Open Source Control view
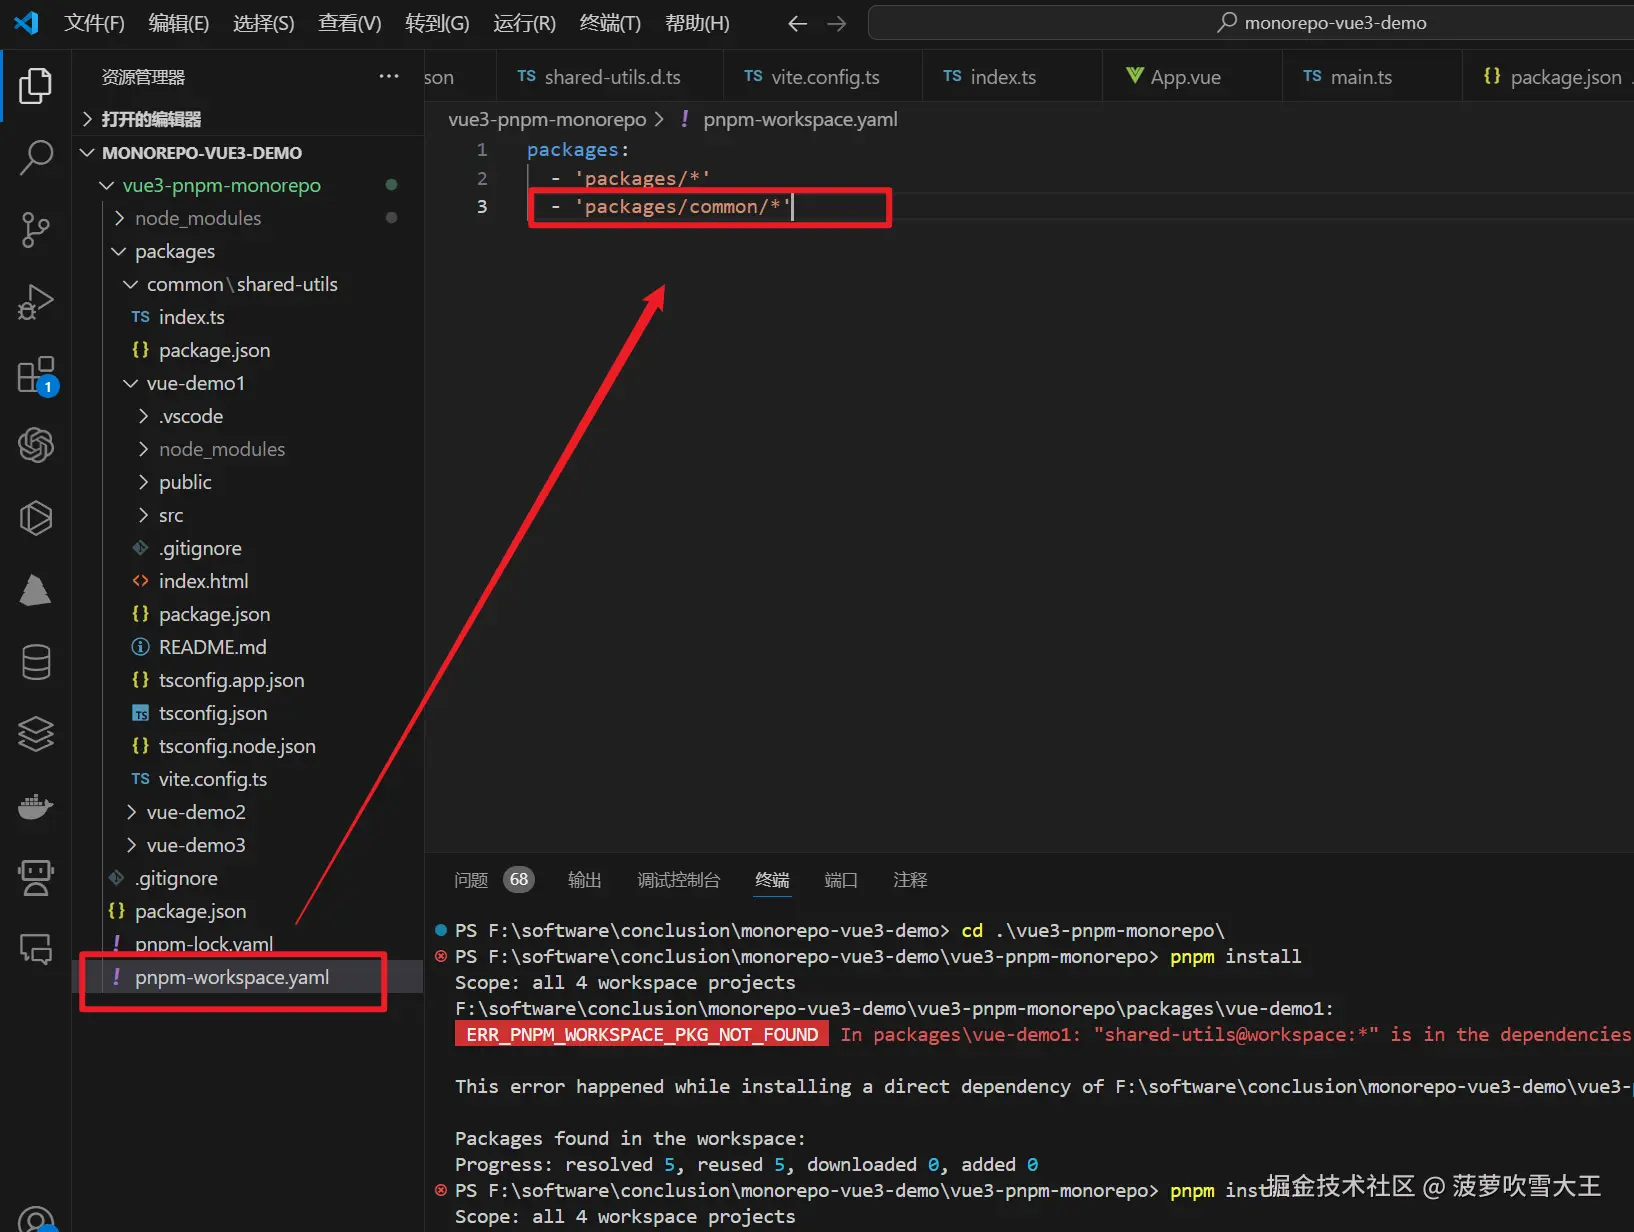The image size is (1634, 1232). pyautogui.click(x=36, y=230)
